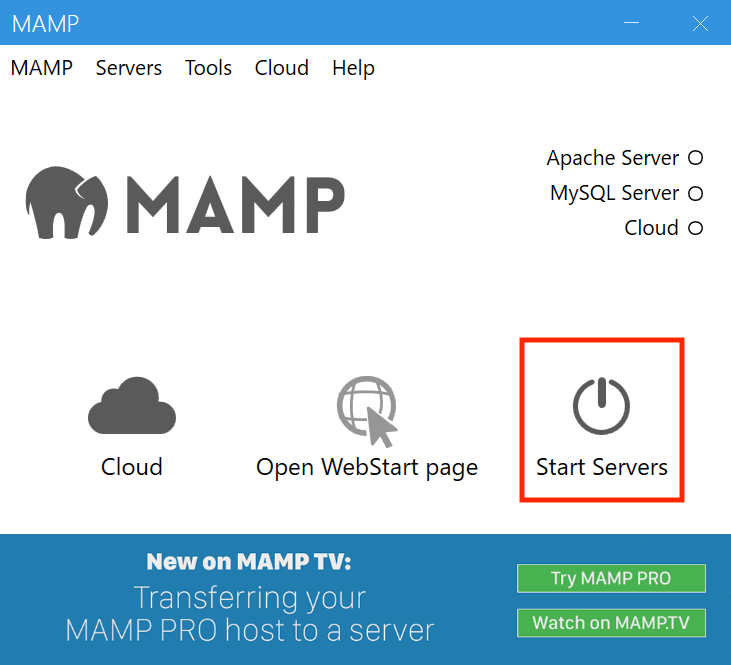Click the MySQL Server status indicator
The width and height of the screenshot is (731, 665).
[x=695, y=193]
